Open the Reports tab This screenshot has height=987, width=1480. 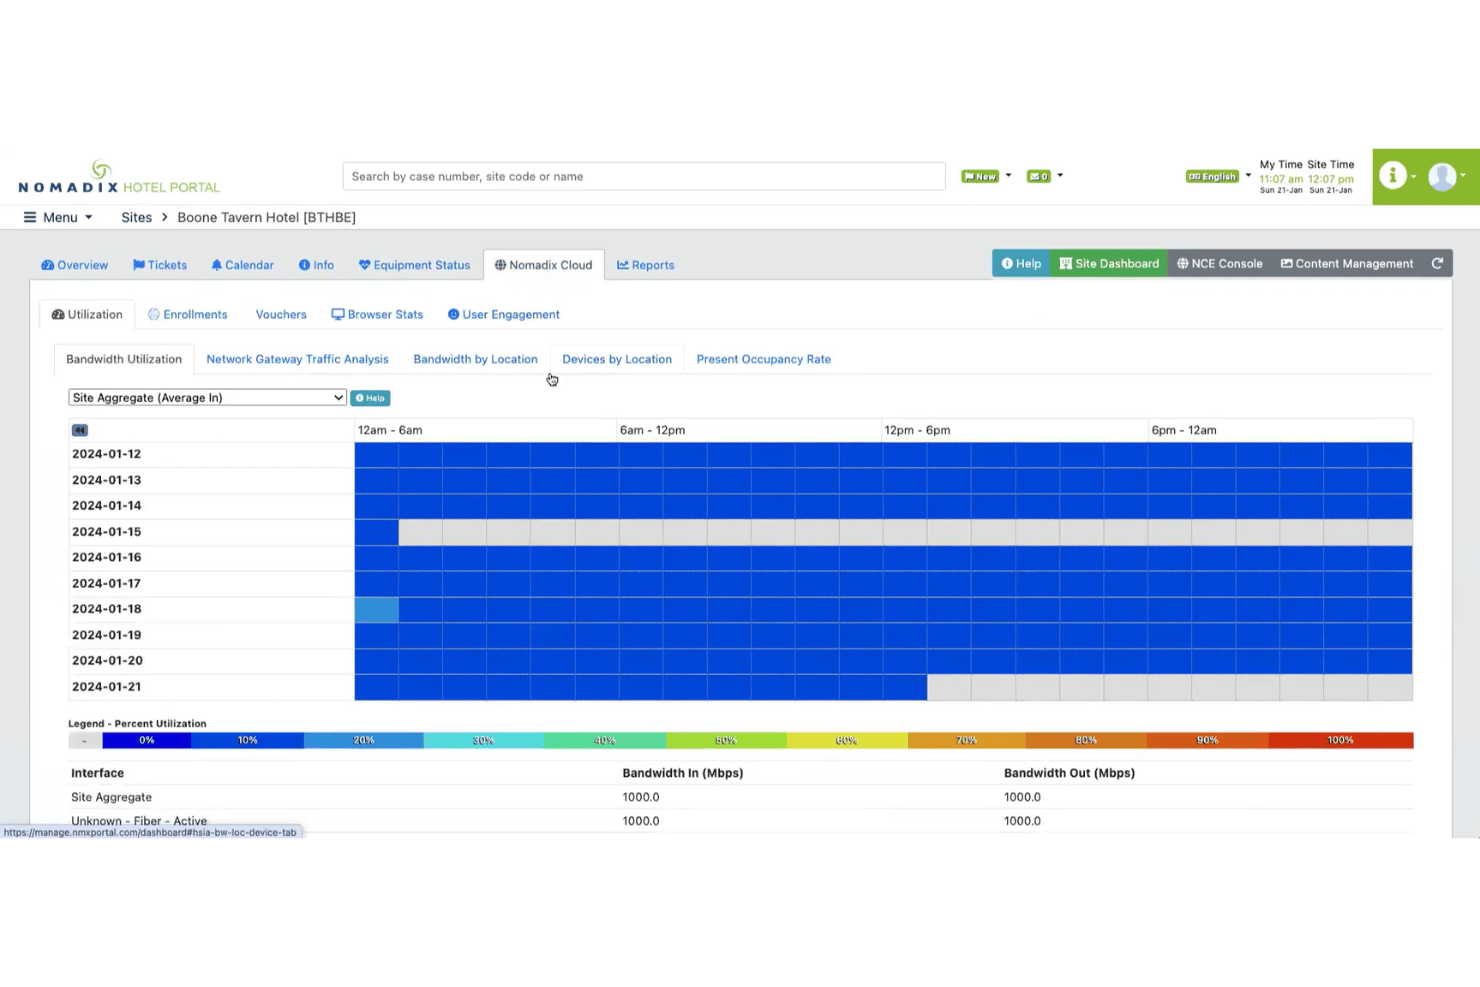click(645, 265)
